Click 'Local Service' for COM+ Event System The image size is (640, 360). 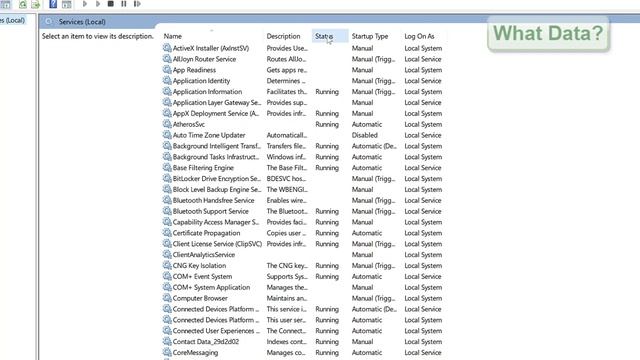[x=423, y=276]
